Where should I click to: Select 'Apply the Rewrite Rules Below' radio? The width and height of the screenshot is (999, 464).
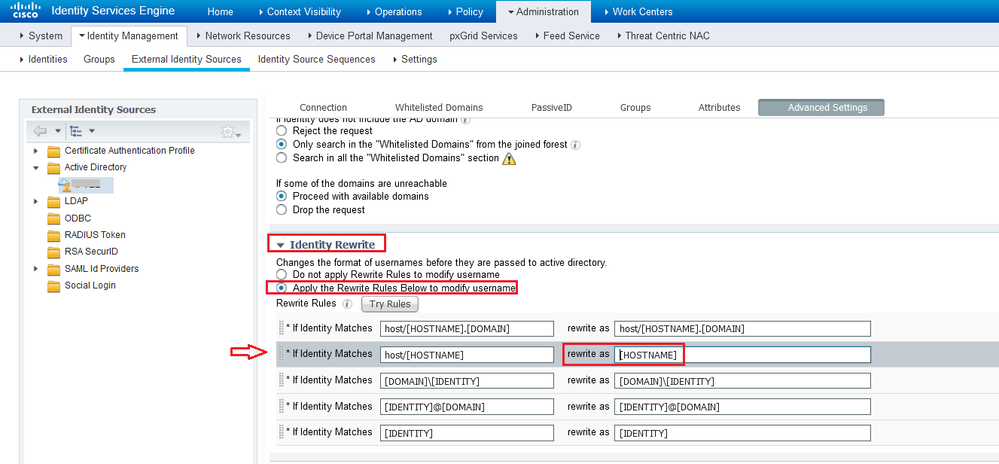pyautogui.click(x=281, y=288)
